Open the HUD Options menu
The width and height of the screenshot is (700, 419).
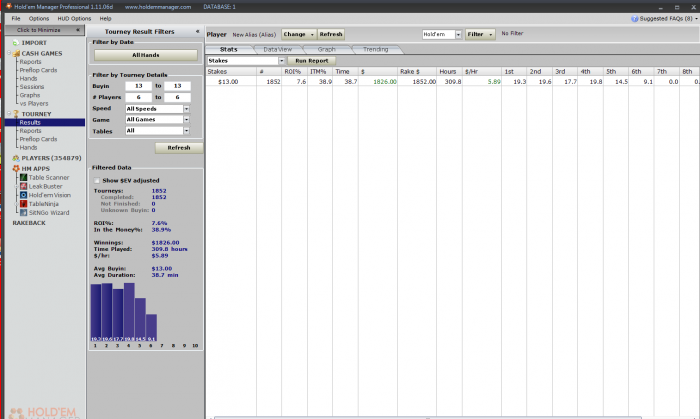74,19
